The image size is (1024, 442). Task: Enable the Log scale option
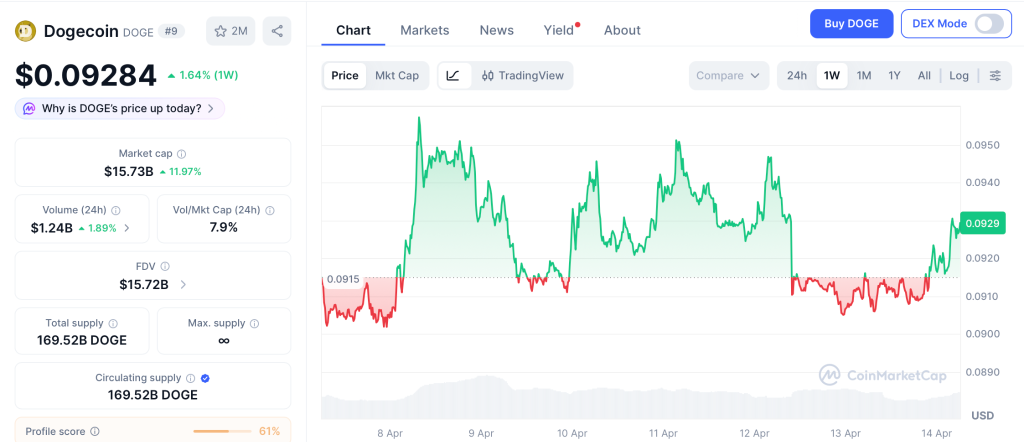[959, 75]
